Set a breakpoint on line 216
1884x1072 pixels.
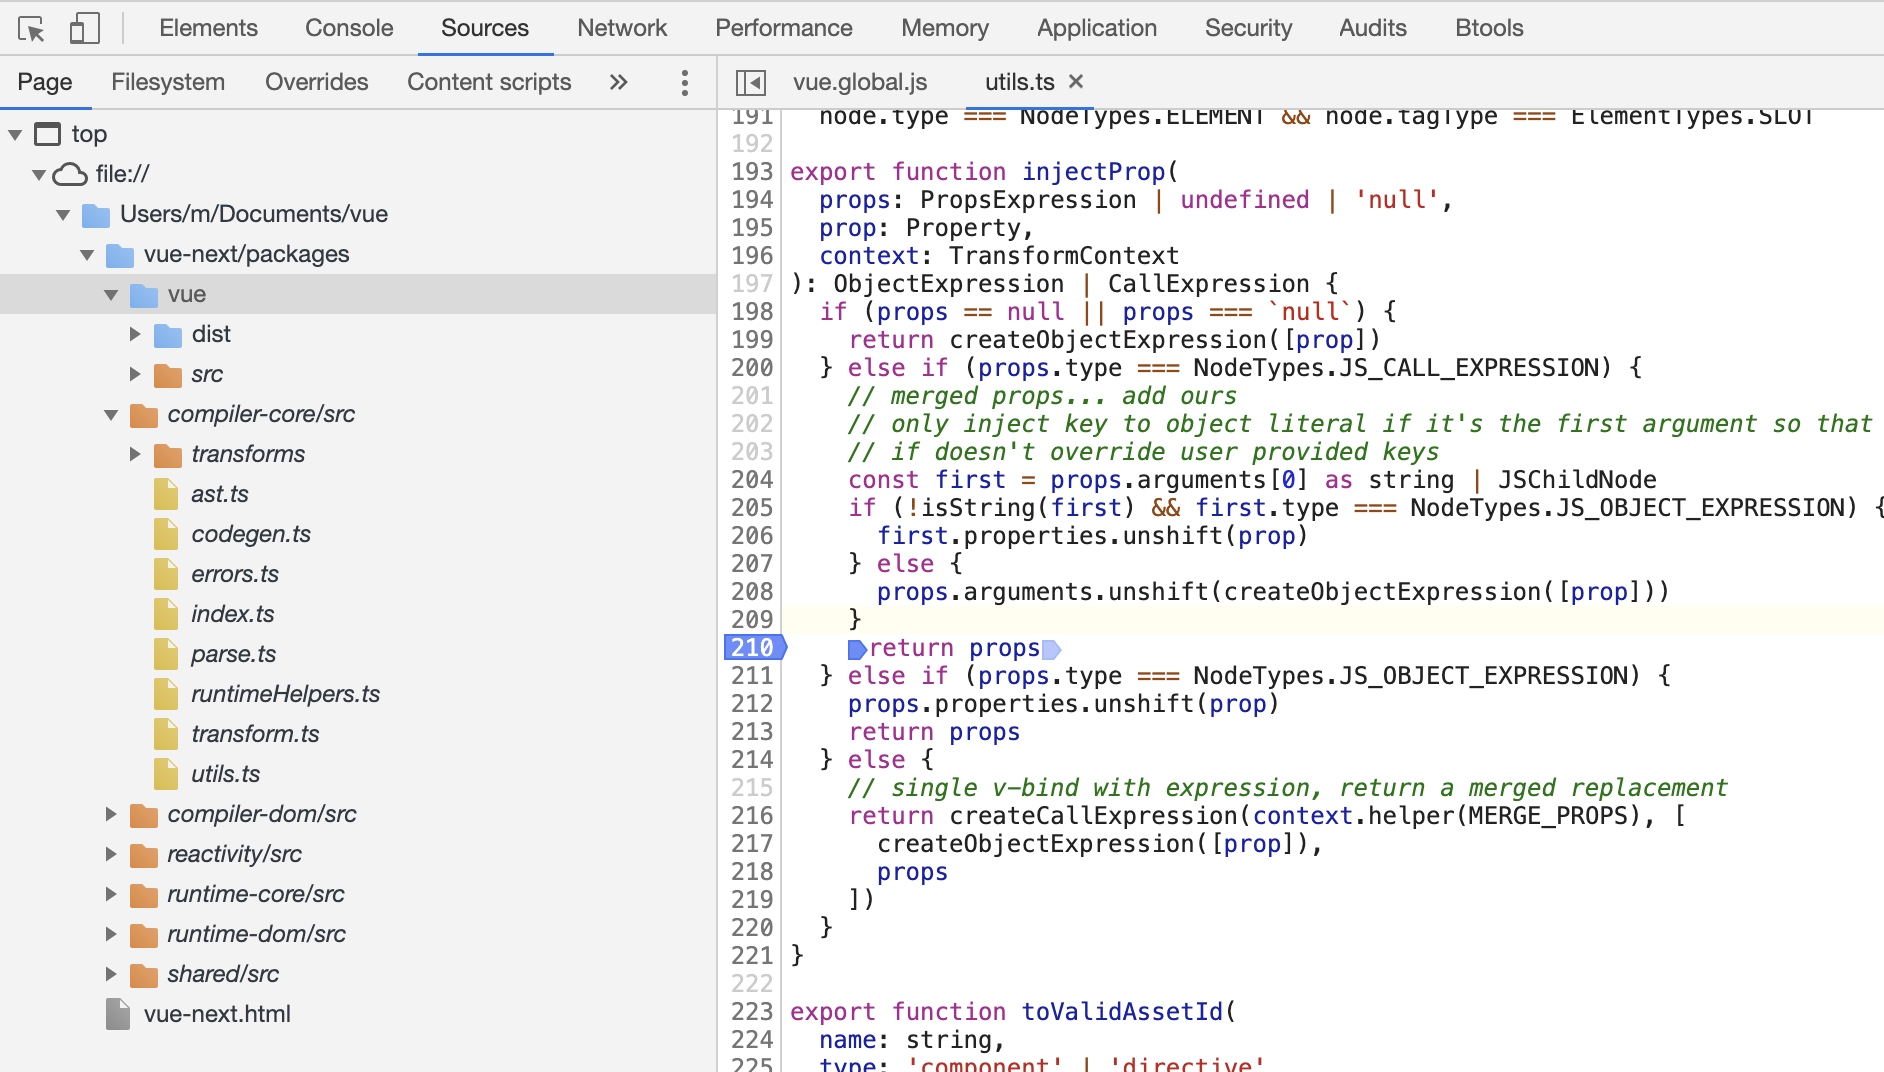tap(752, 816)
